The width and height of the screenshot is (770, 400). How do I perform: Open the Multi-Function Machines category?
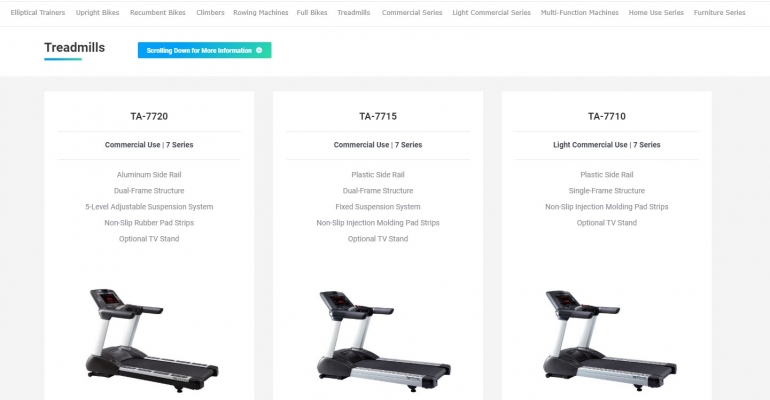[x=579, y=13]
